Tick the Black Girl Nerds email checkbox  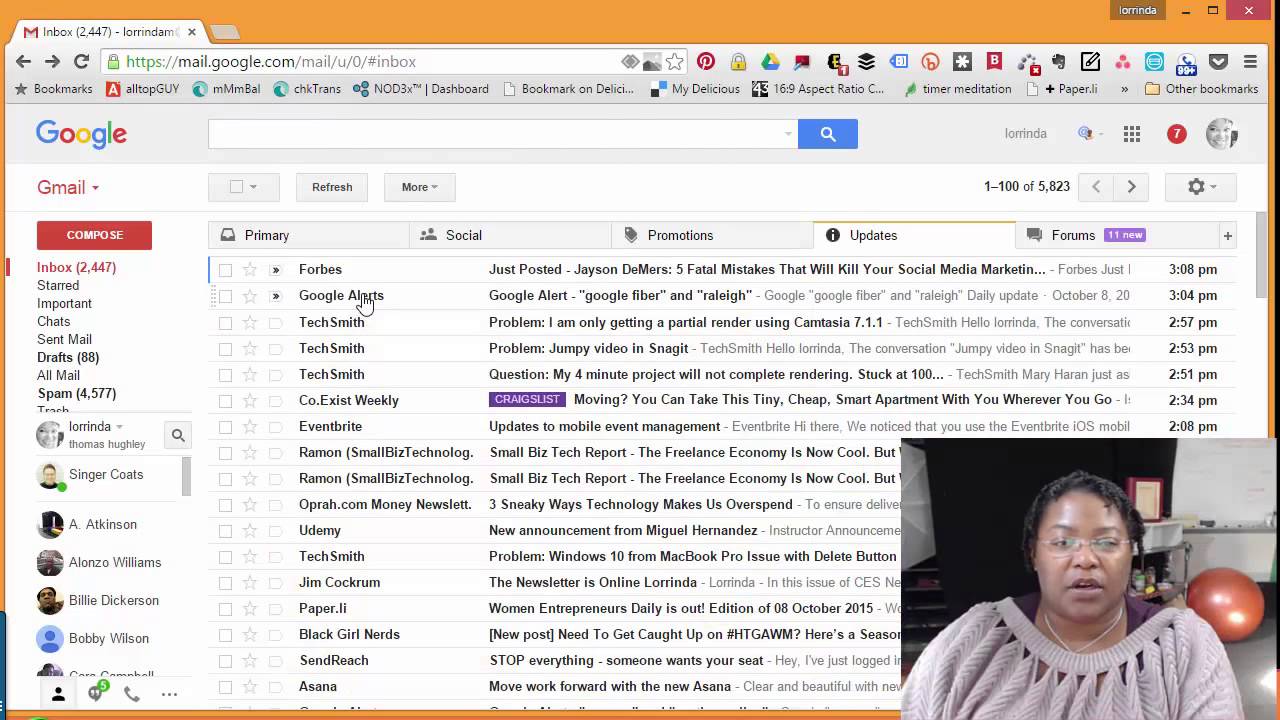click(x=225, y=634)
